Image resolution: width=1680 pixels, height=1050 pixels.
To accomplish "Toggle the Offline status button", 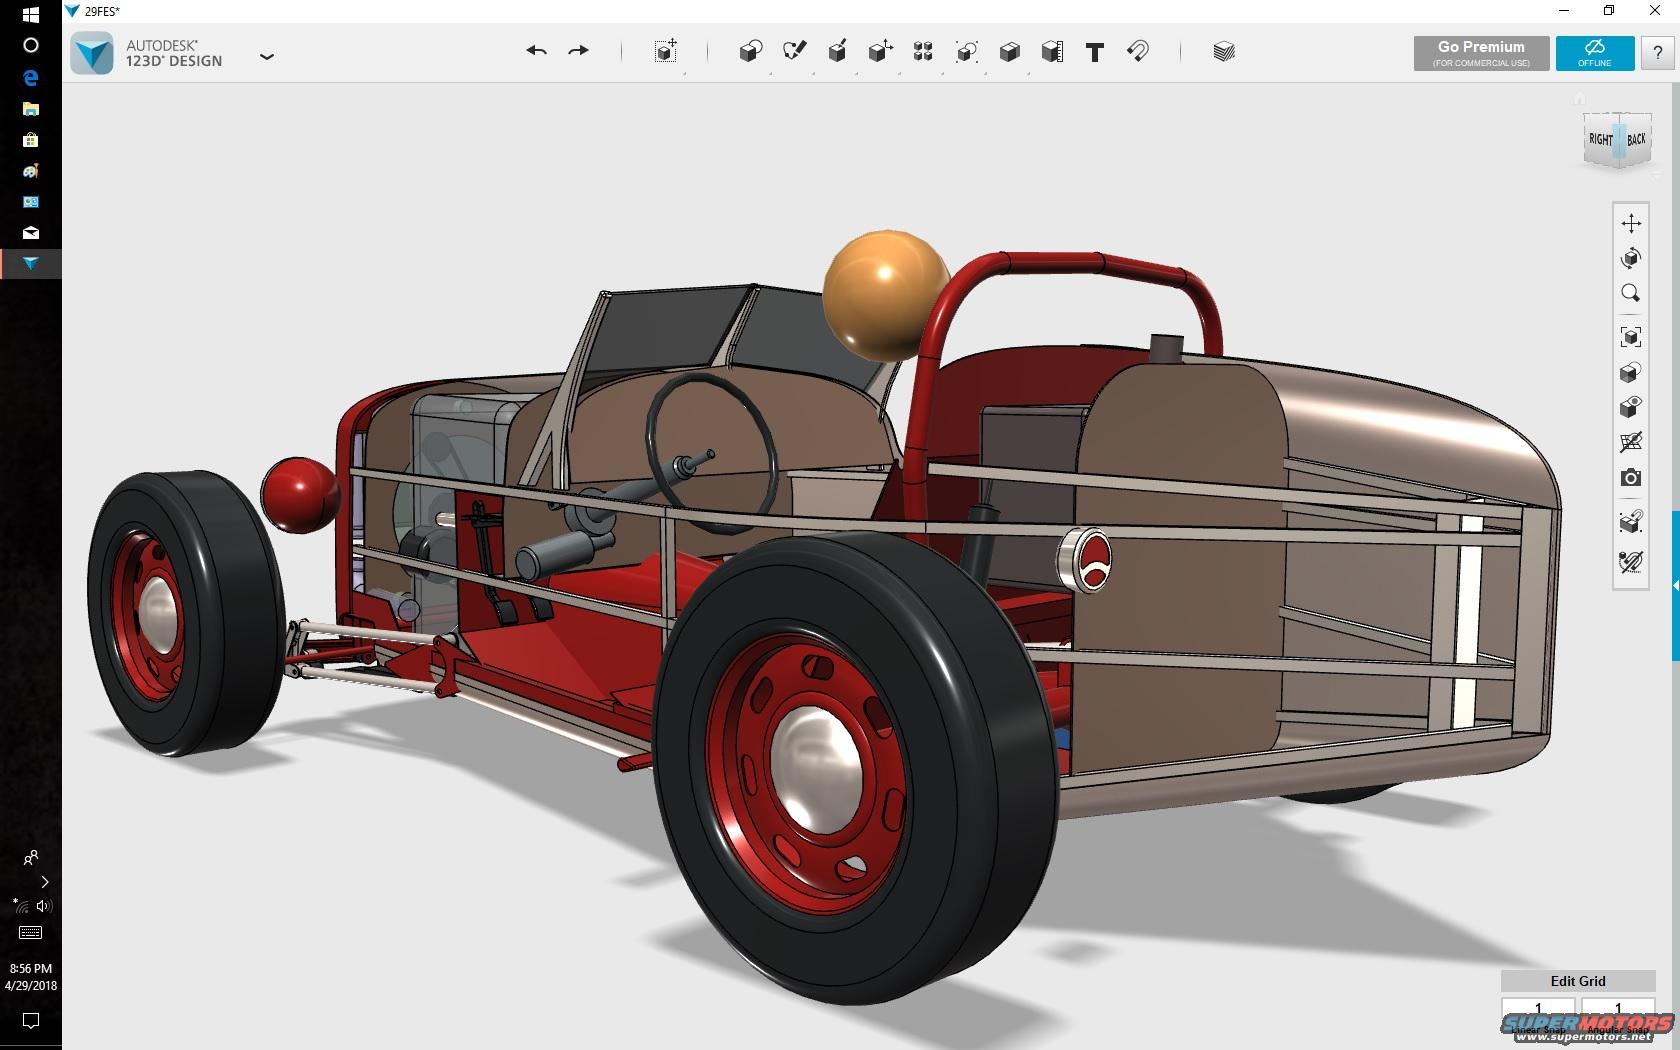I will [1595, 53].
